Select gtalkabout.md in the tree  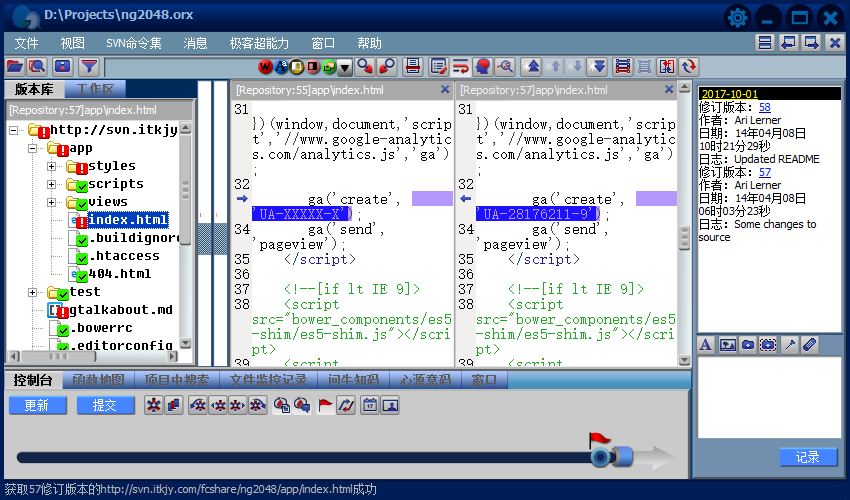(121, 310)
